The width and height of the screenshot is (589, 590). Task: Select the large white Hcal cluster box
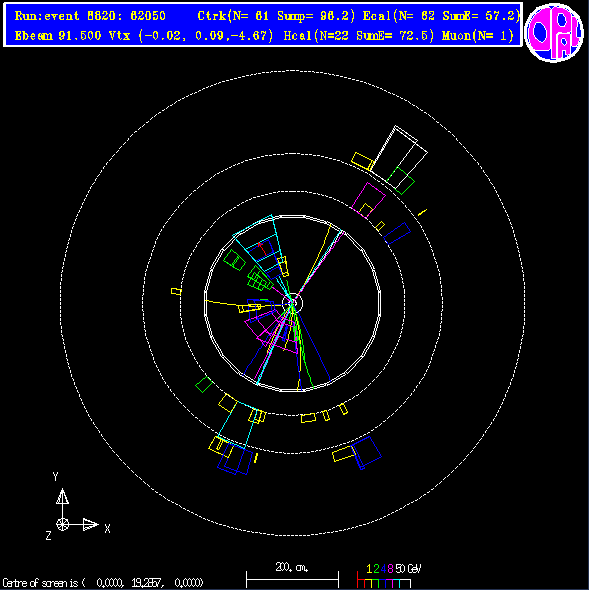[399, 155]
